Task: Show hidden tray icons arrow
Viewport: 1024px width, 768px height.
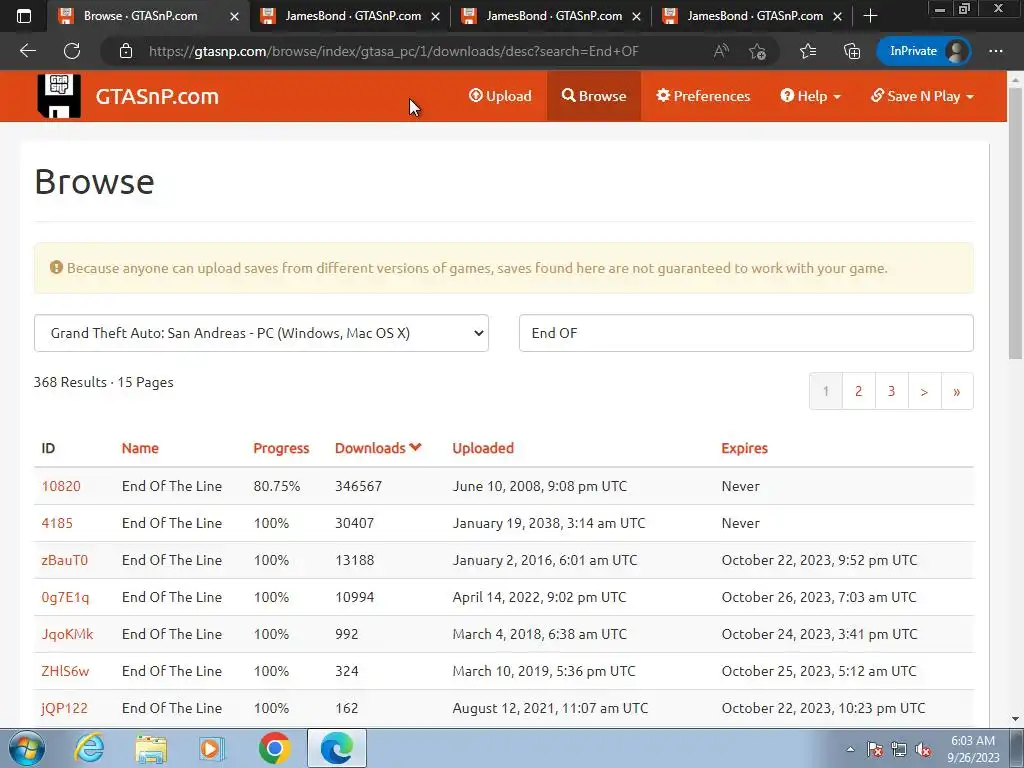Action: pos(850,749)
